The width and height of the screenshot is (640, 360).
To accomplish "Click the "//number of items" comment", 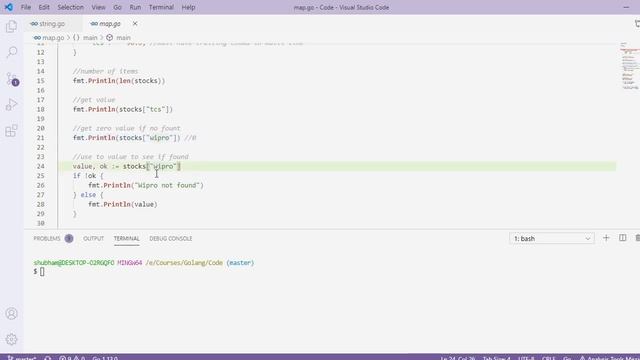I will click(105, 71).
